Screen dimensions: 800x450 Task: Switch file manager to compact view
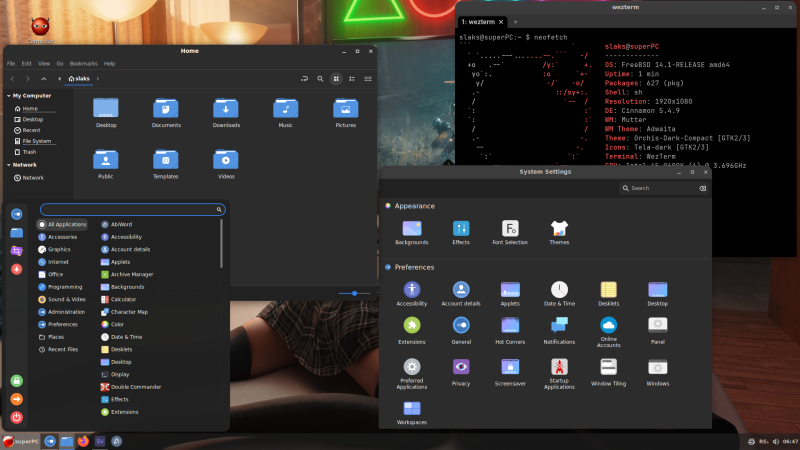click(367, 79)
